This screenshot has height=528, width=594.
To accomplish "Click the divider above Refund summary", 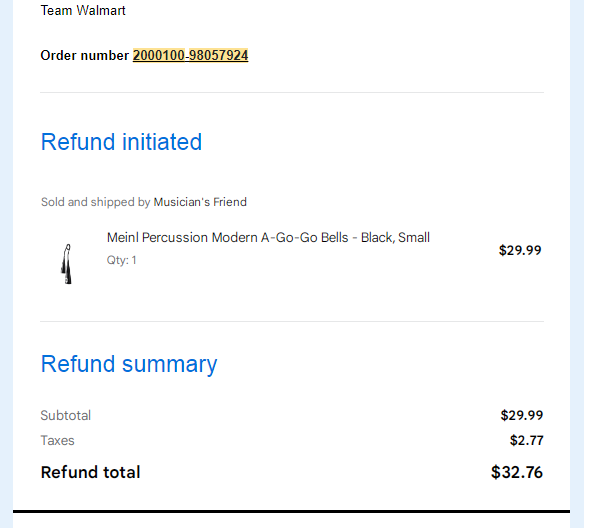I will (292, 322).
